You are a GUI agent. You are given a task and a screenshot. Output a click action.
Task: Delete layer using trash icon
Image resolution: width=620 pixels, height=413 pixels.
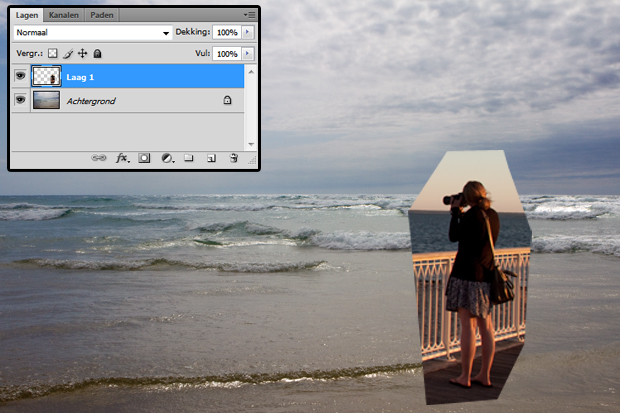click(233, 158)
